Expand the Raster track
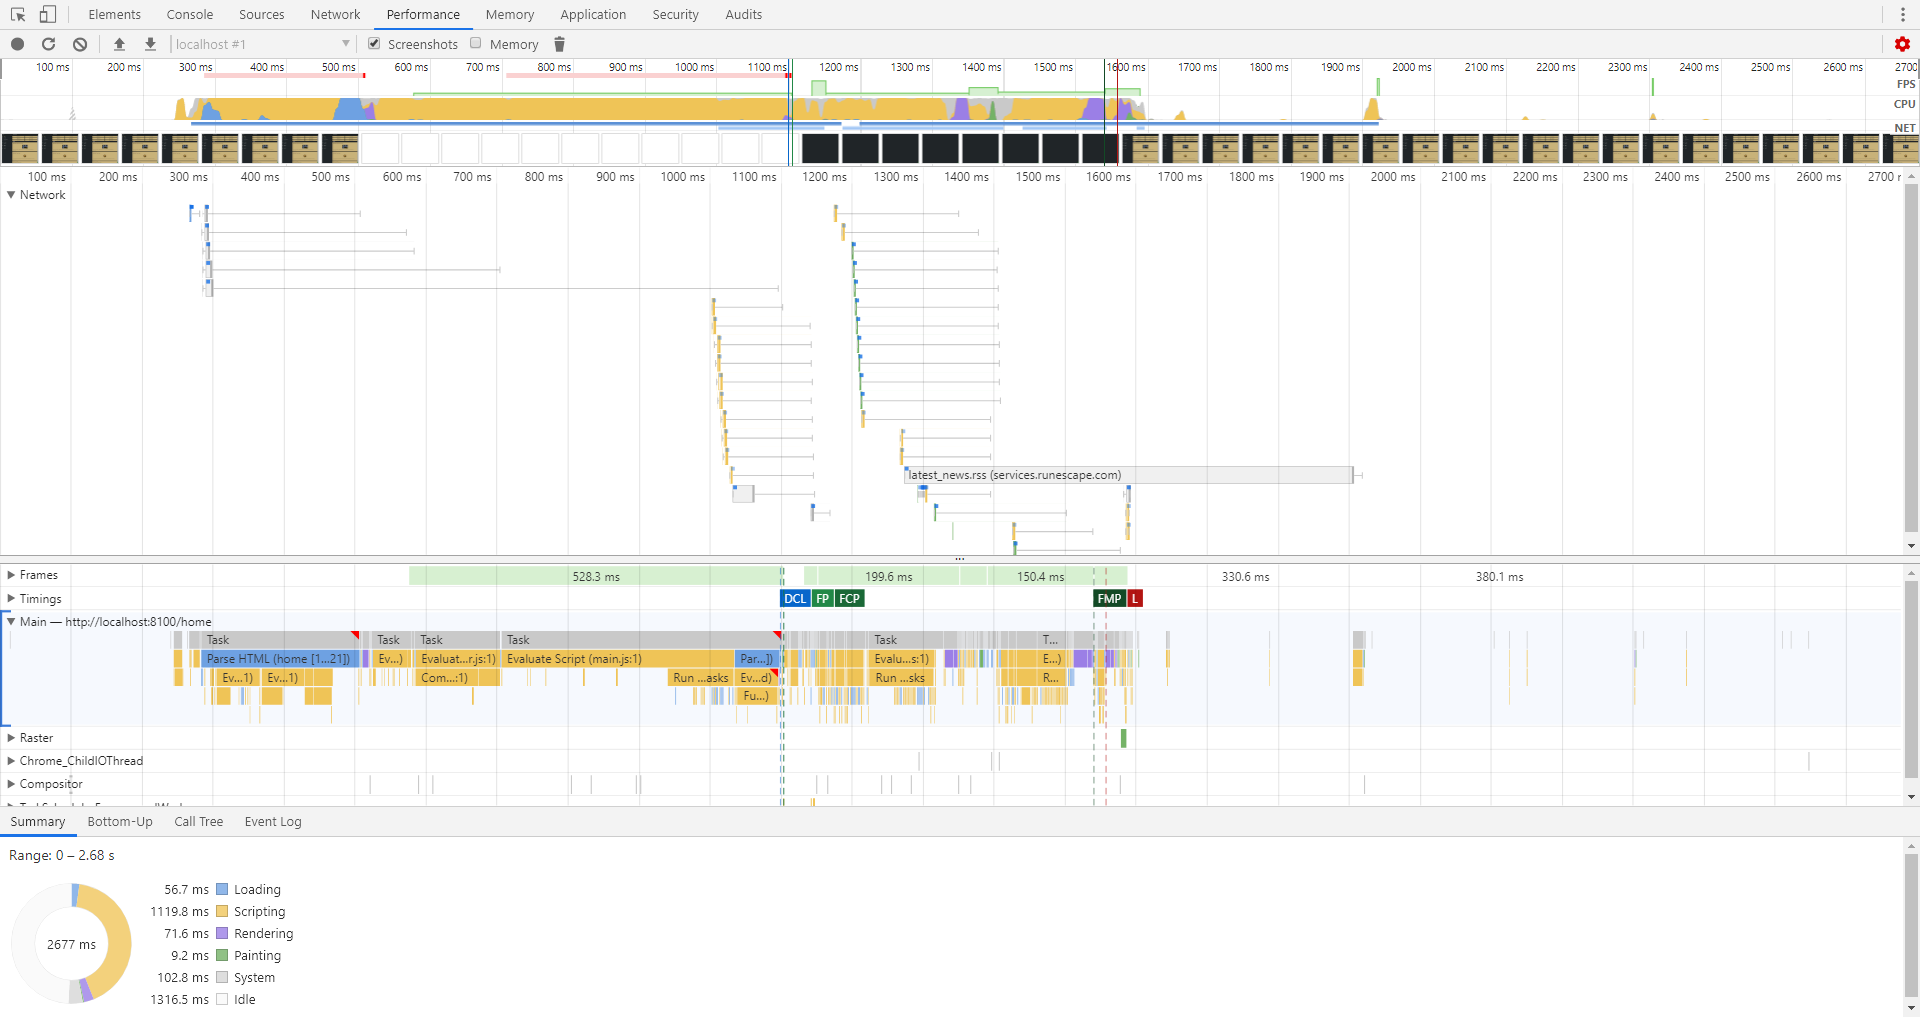 11,738
